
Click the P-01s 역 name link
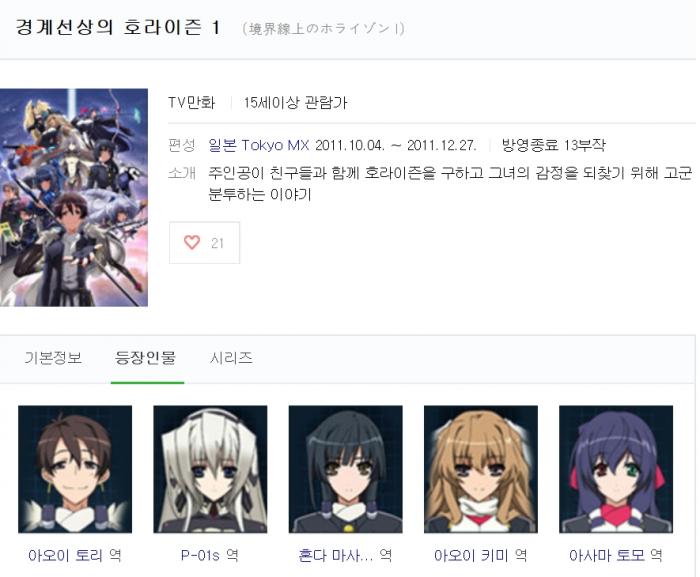click(x=210, y=555)
